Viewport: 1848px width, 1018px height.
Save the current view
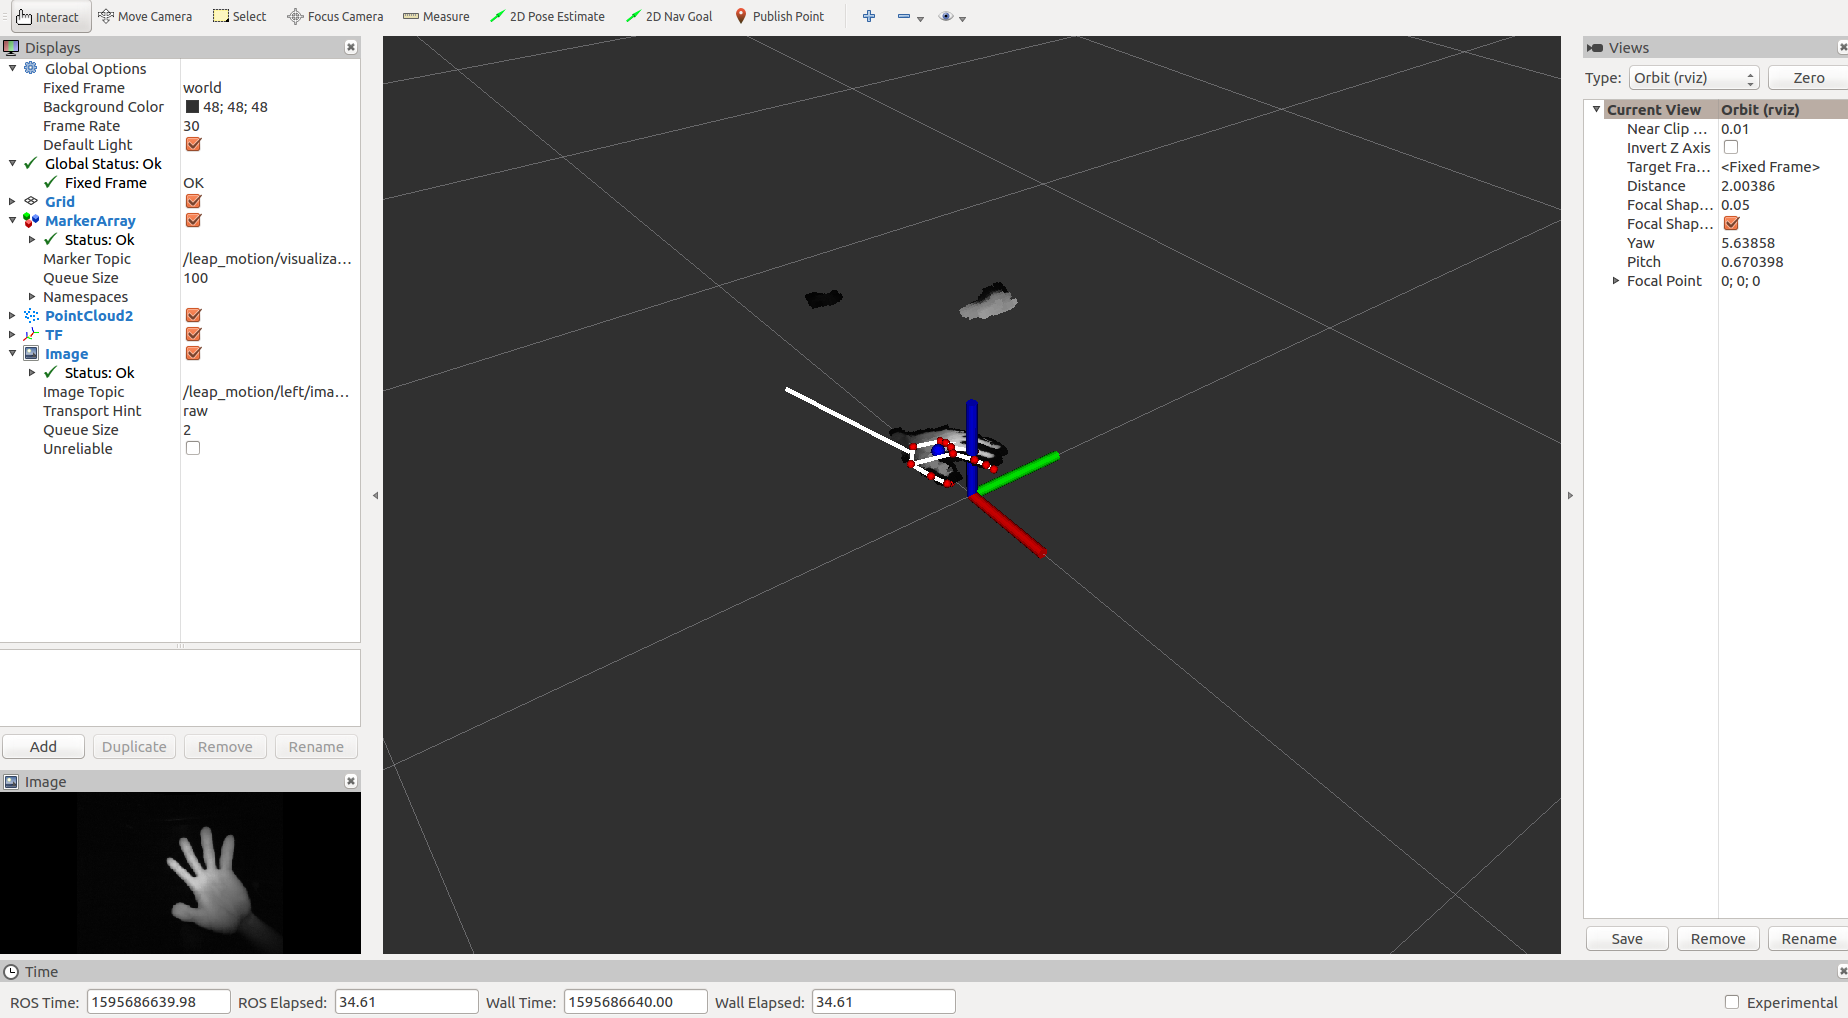pos(1626,938)
